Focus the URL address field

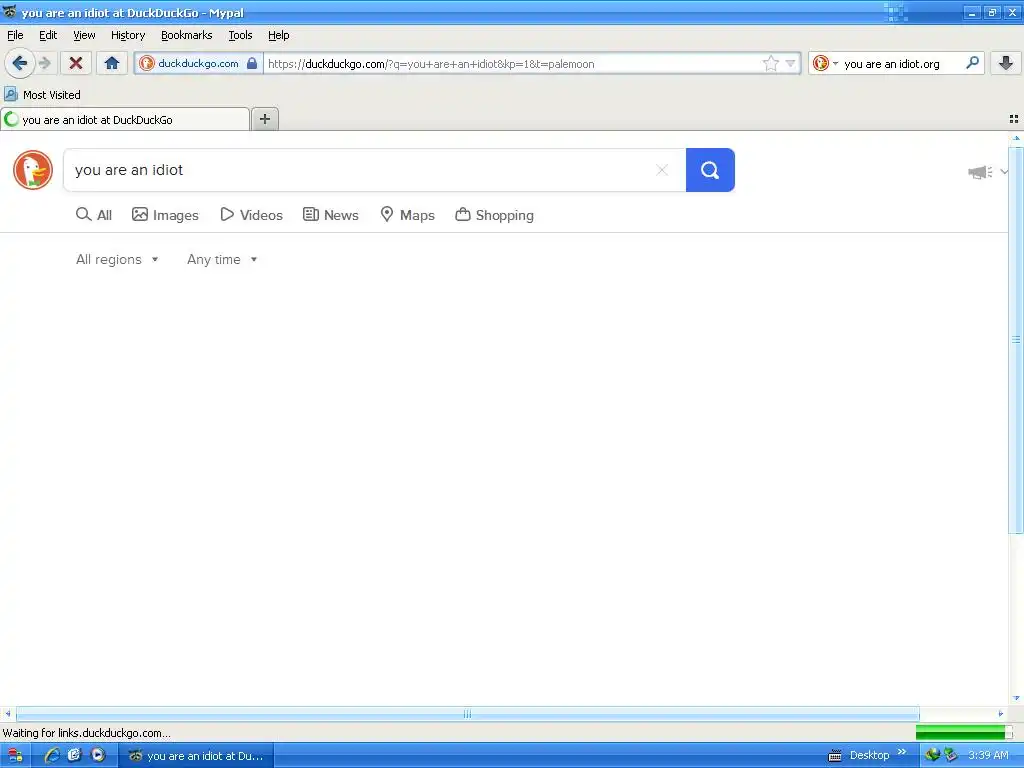[x=512, y=63]
